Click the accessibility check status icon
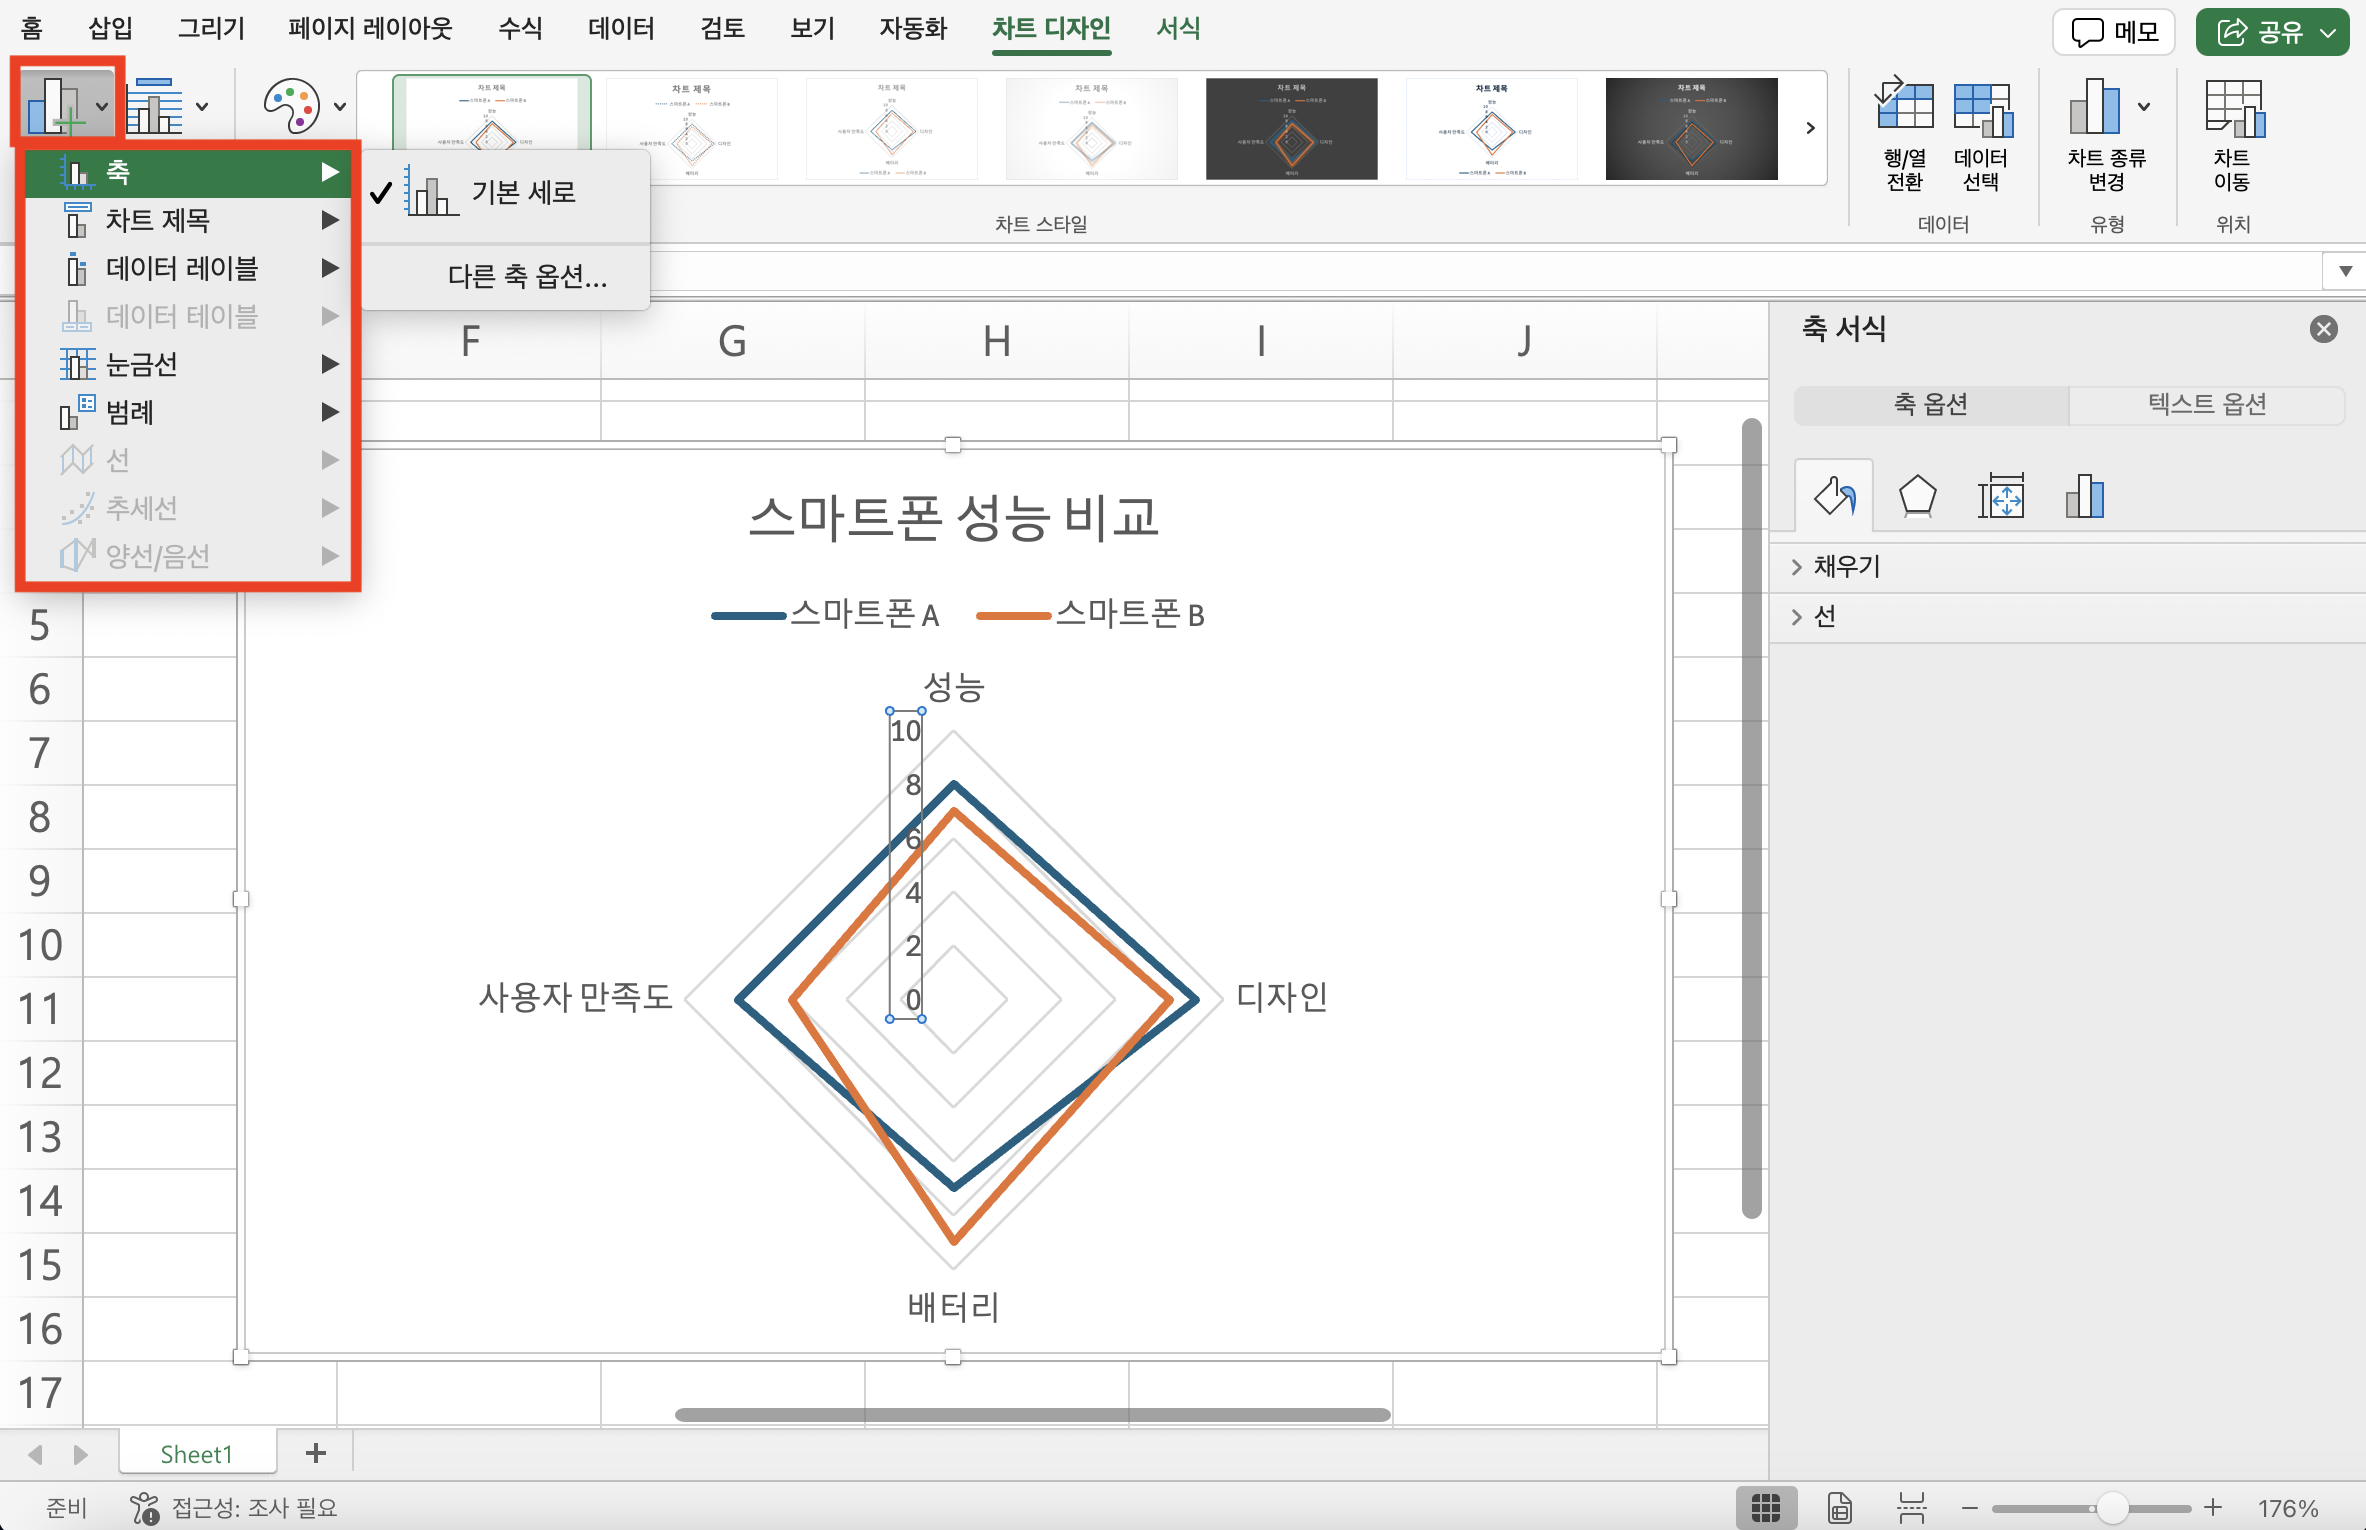The image size is (2366, 1530). 144,1507
